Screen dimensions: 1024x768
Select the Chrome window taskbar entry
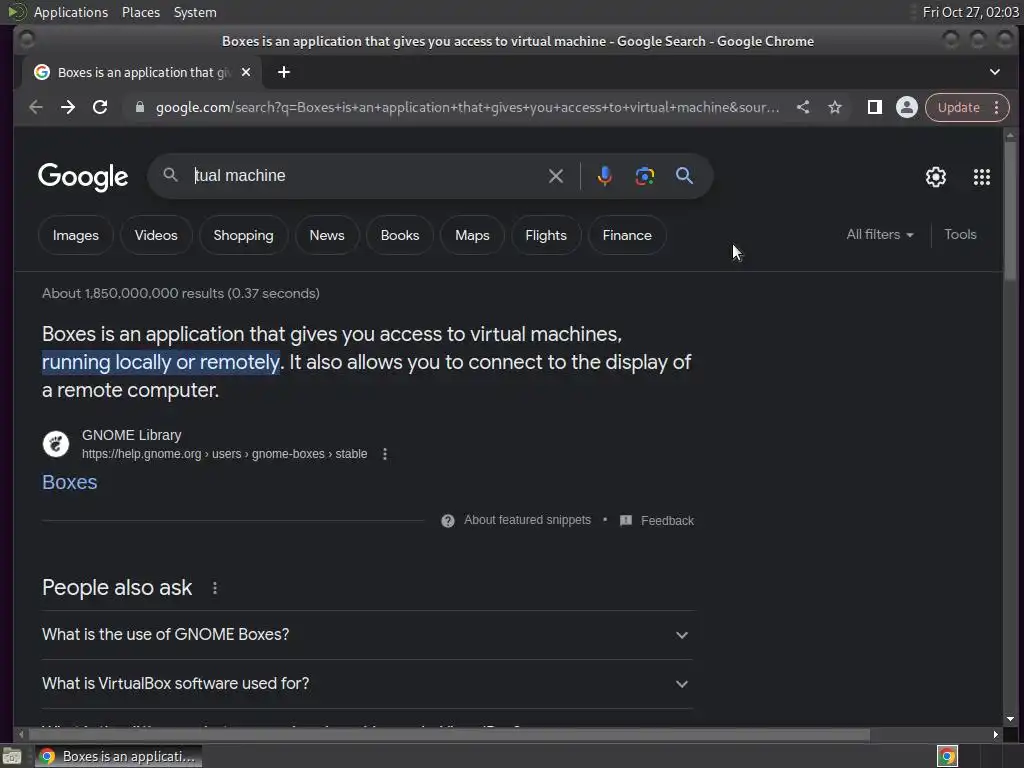point(119,756)
